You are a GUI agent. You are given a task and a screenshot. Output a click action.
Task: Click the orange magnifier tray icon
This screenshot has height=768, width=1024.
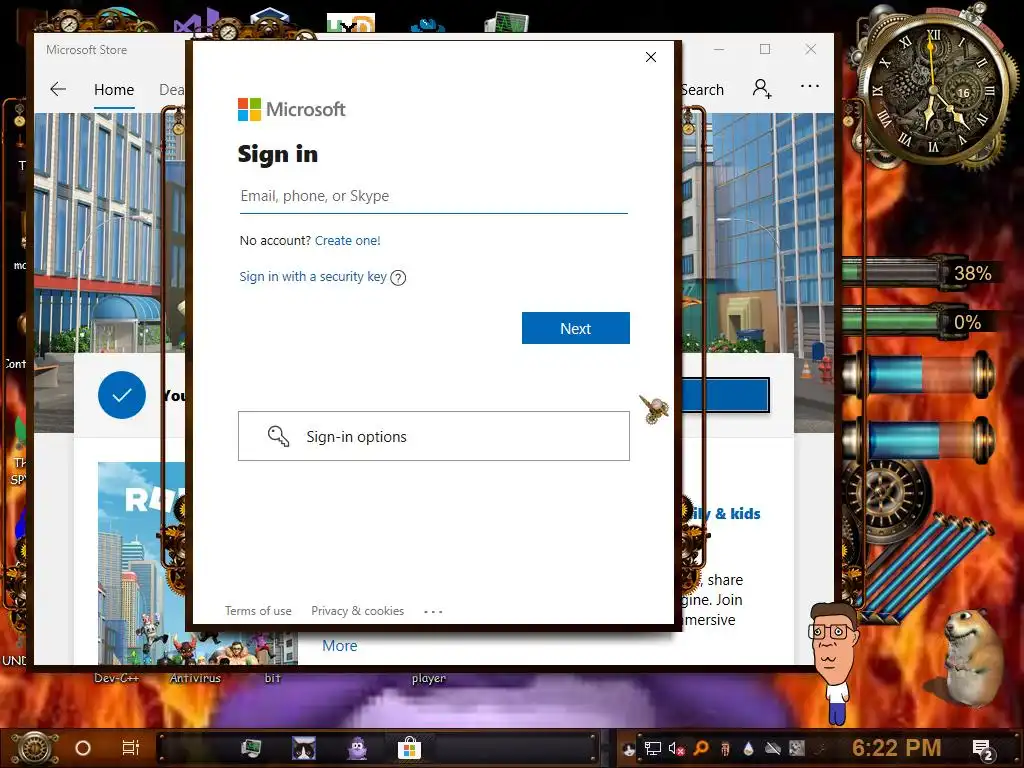[x=701, y=748]
